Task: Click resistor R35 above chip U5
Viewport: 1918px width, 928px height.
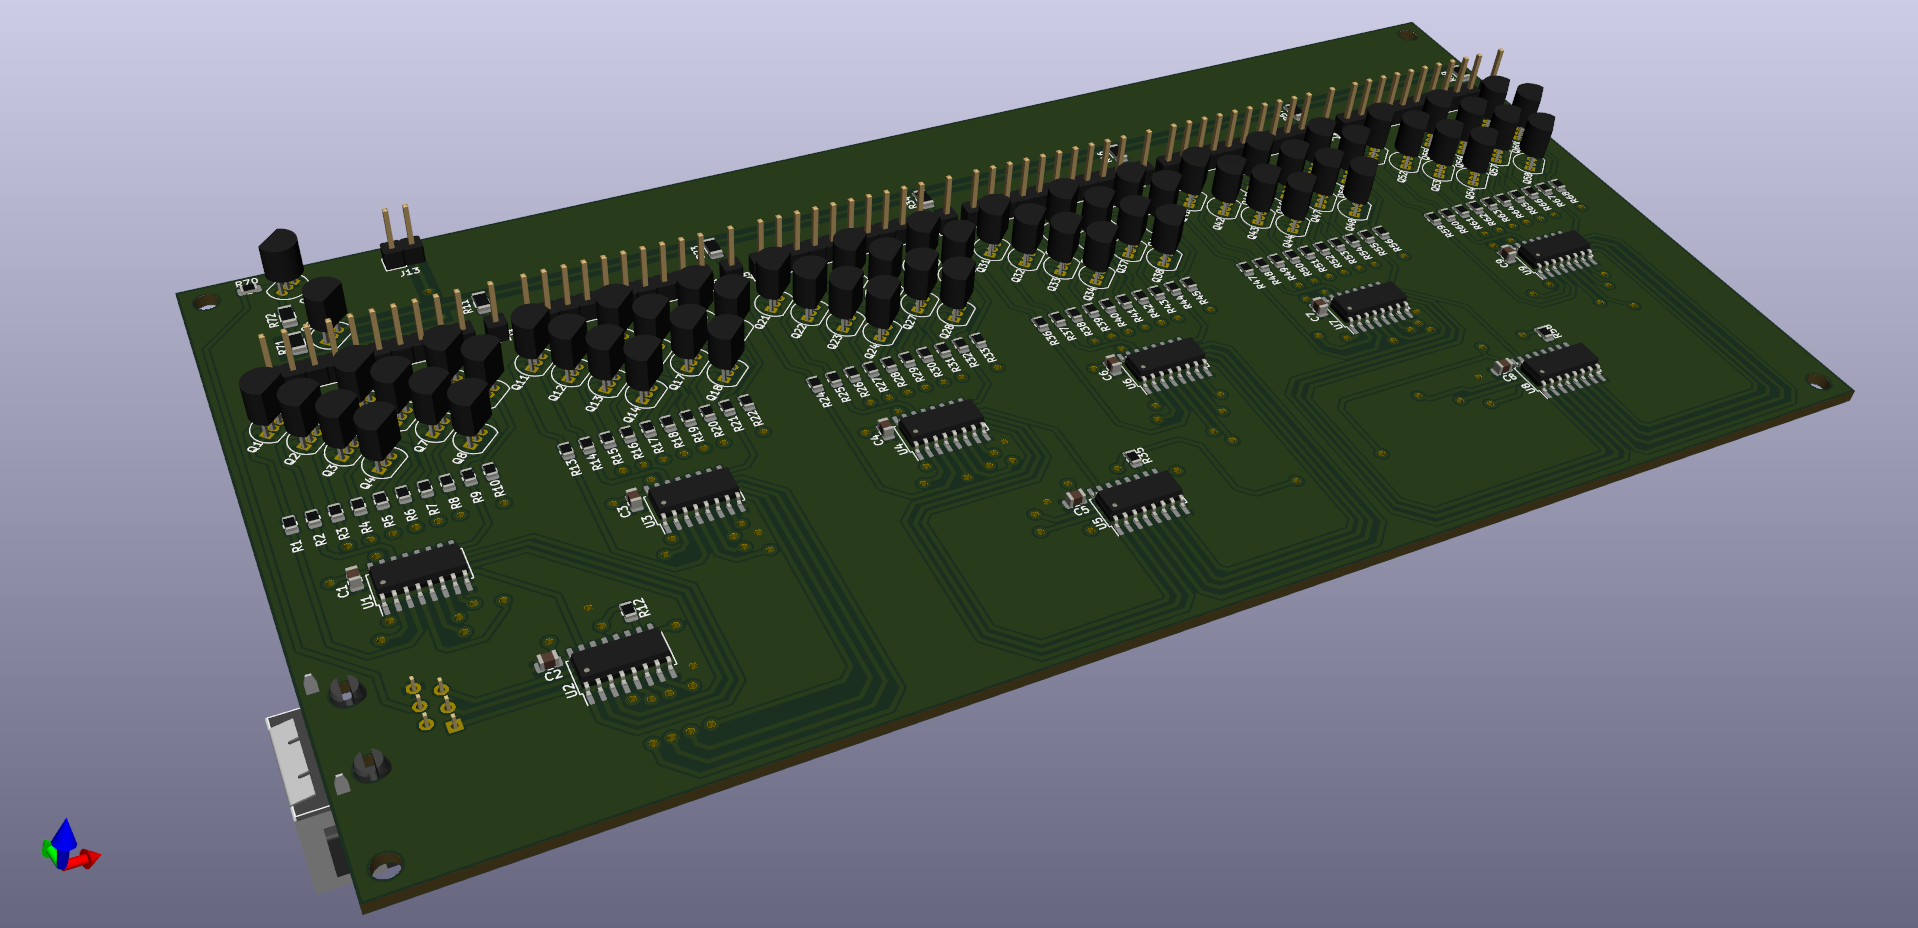Action: point(1132,457)
